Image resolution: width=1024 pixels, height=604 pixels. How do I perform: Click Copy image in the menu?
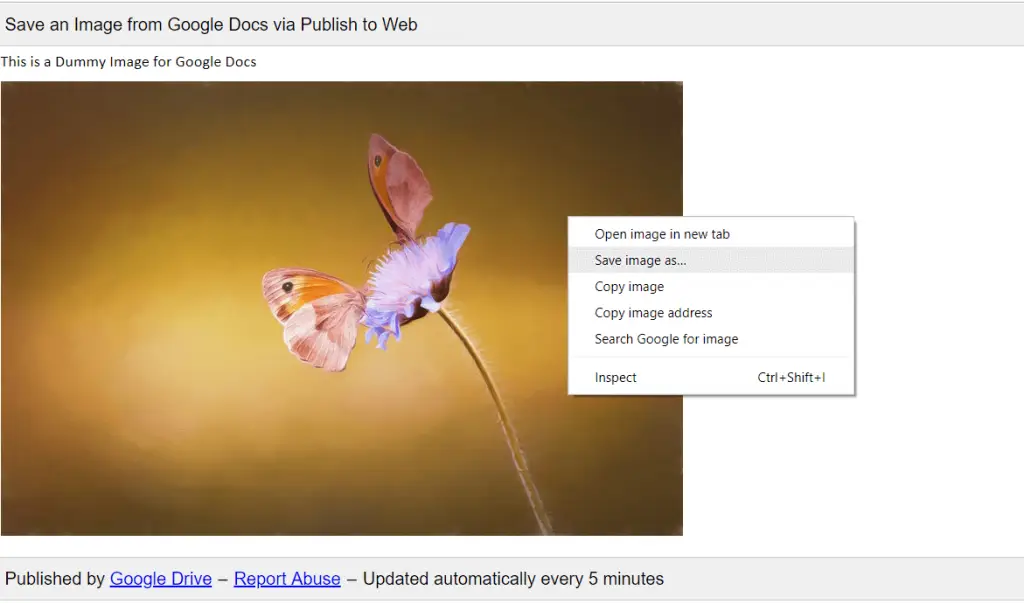coord(629,286)
